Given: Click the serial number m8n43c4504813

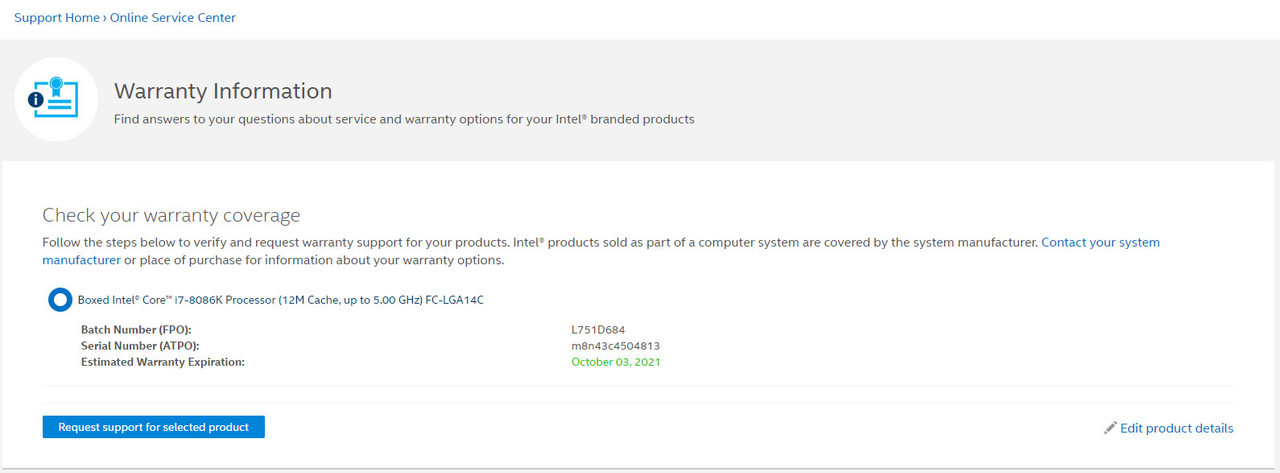Looking at the screenshot, I should coord(615,346).
